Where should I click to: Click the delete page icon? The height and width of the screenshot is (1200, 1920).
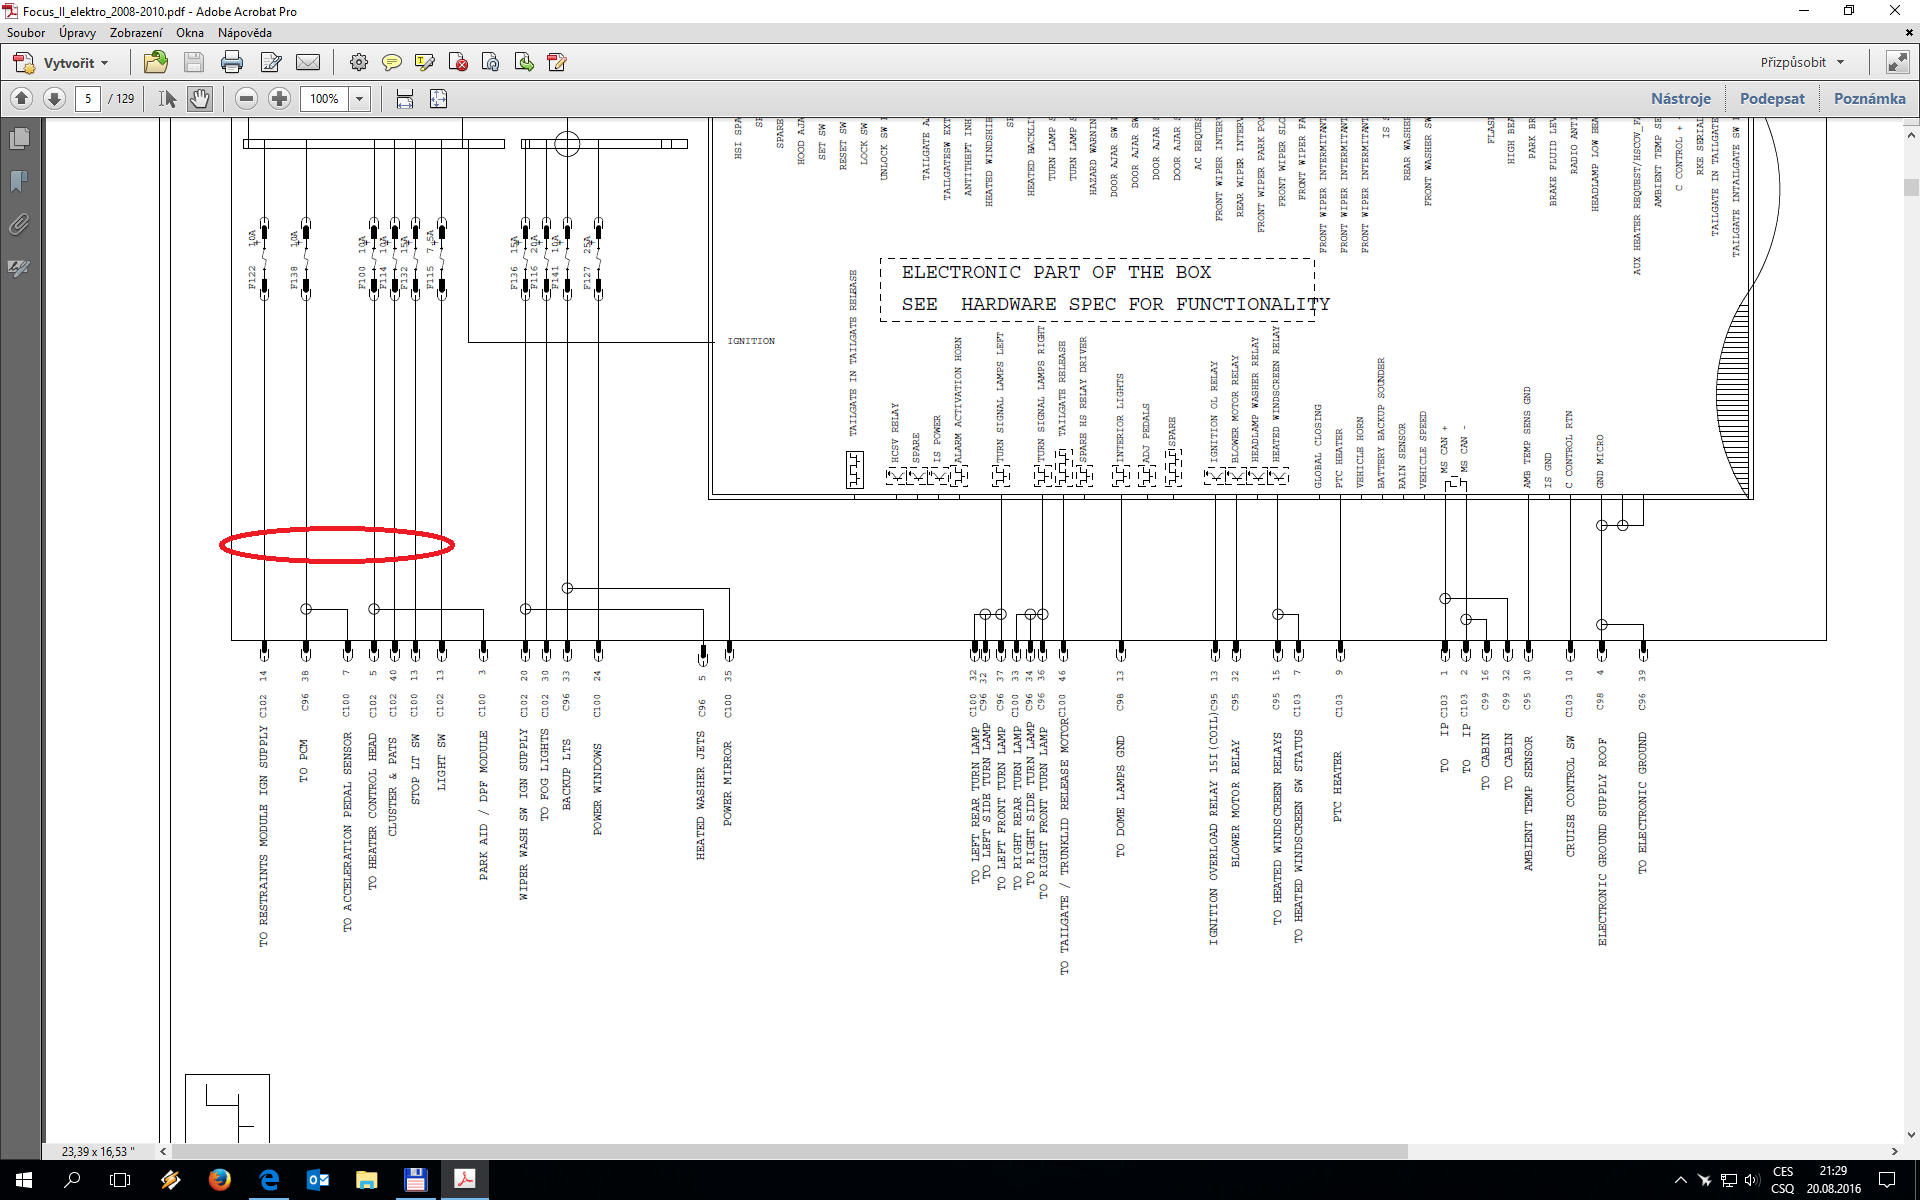coord(458,63)
